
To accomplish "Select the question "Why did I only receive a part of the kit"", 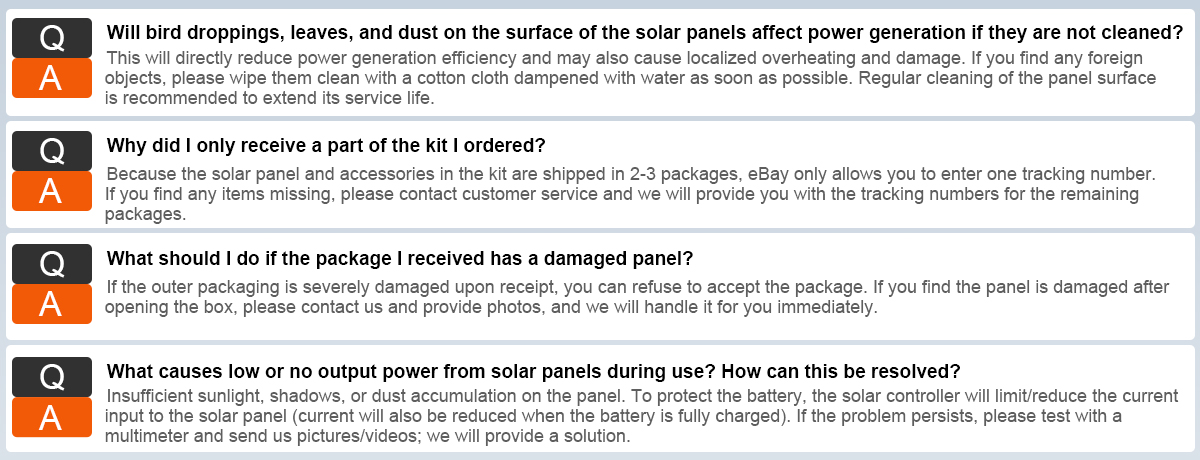I will 326,145.
